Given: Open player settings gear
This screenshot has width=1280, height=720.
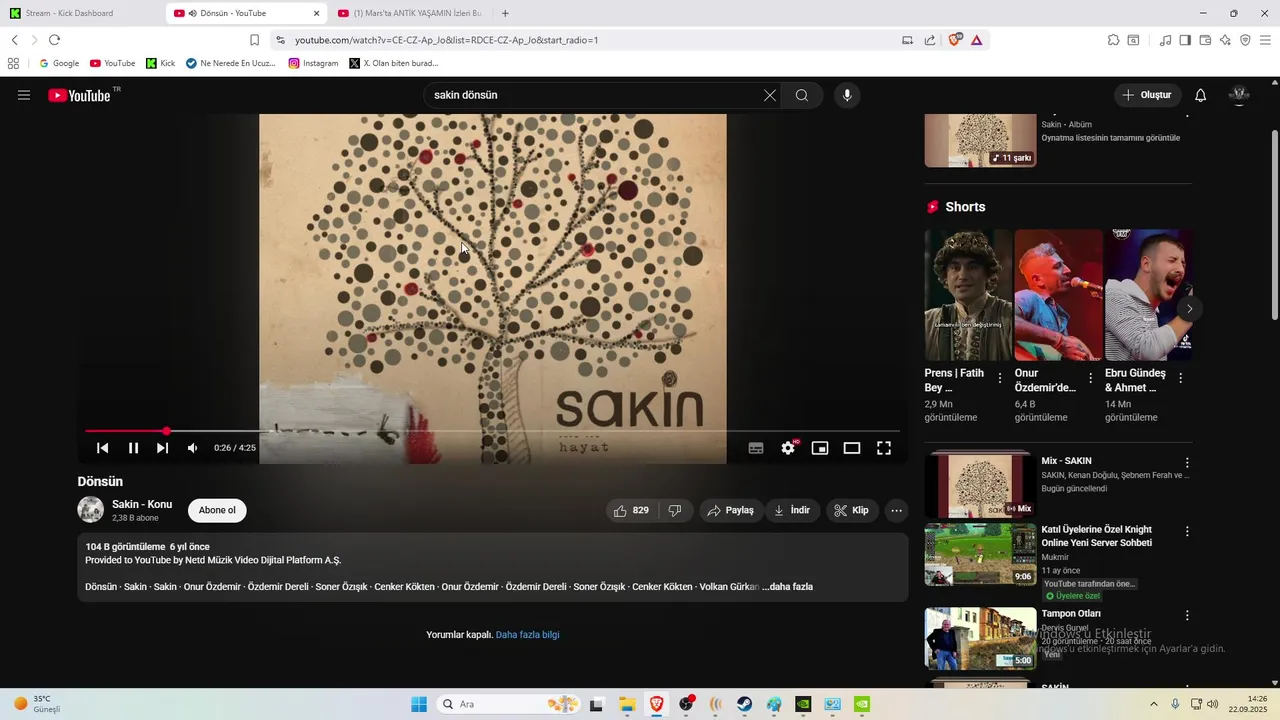Looking at the screenshot, I should [x=788, y=448].
